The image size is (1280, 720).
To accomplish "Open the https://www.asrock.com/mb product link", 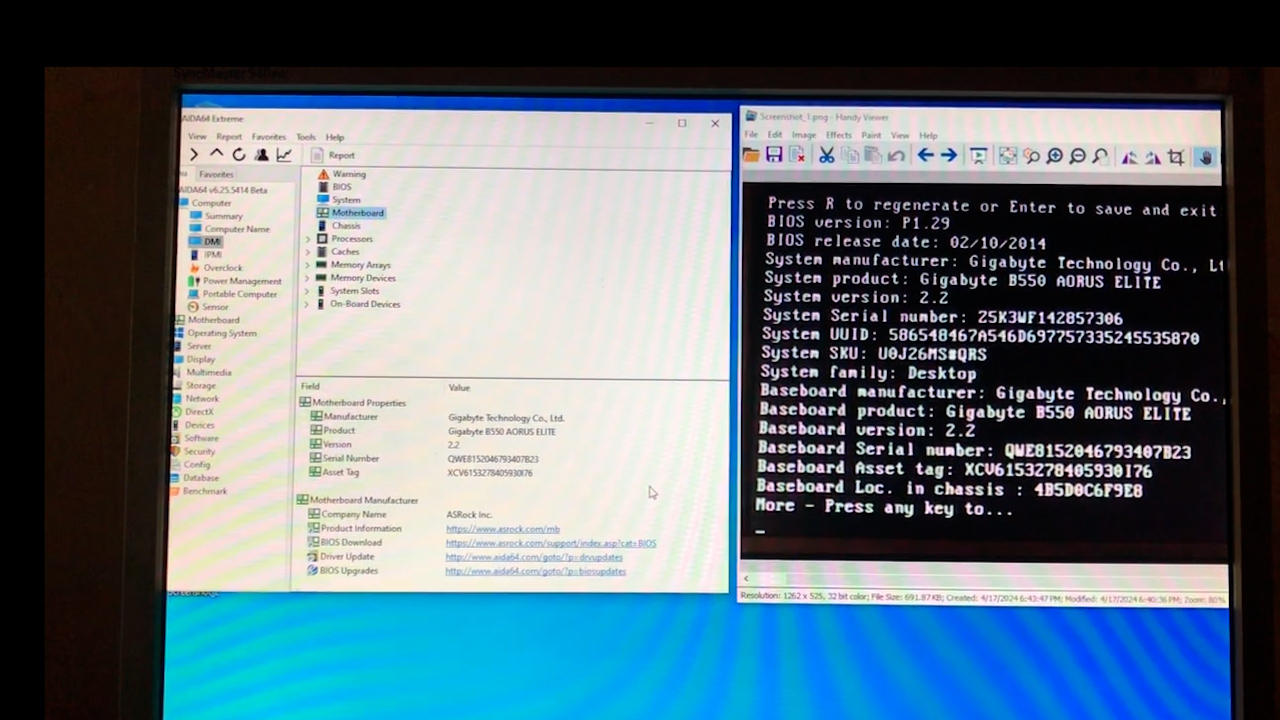I will coord(503,529).
